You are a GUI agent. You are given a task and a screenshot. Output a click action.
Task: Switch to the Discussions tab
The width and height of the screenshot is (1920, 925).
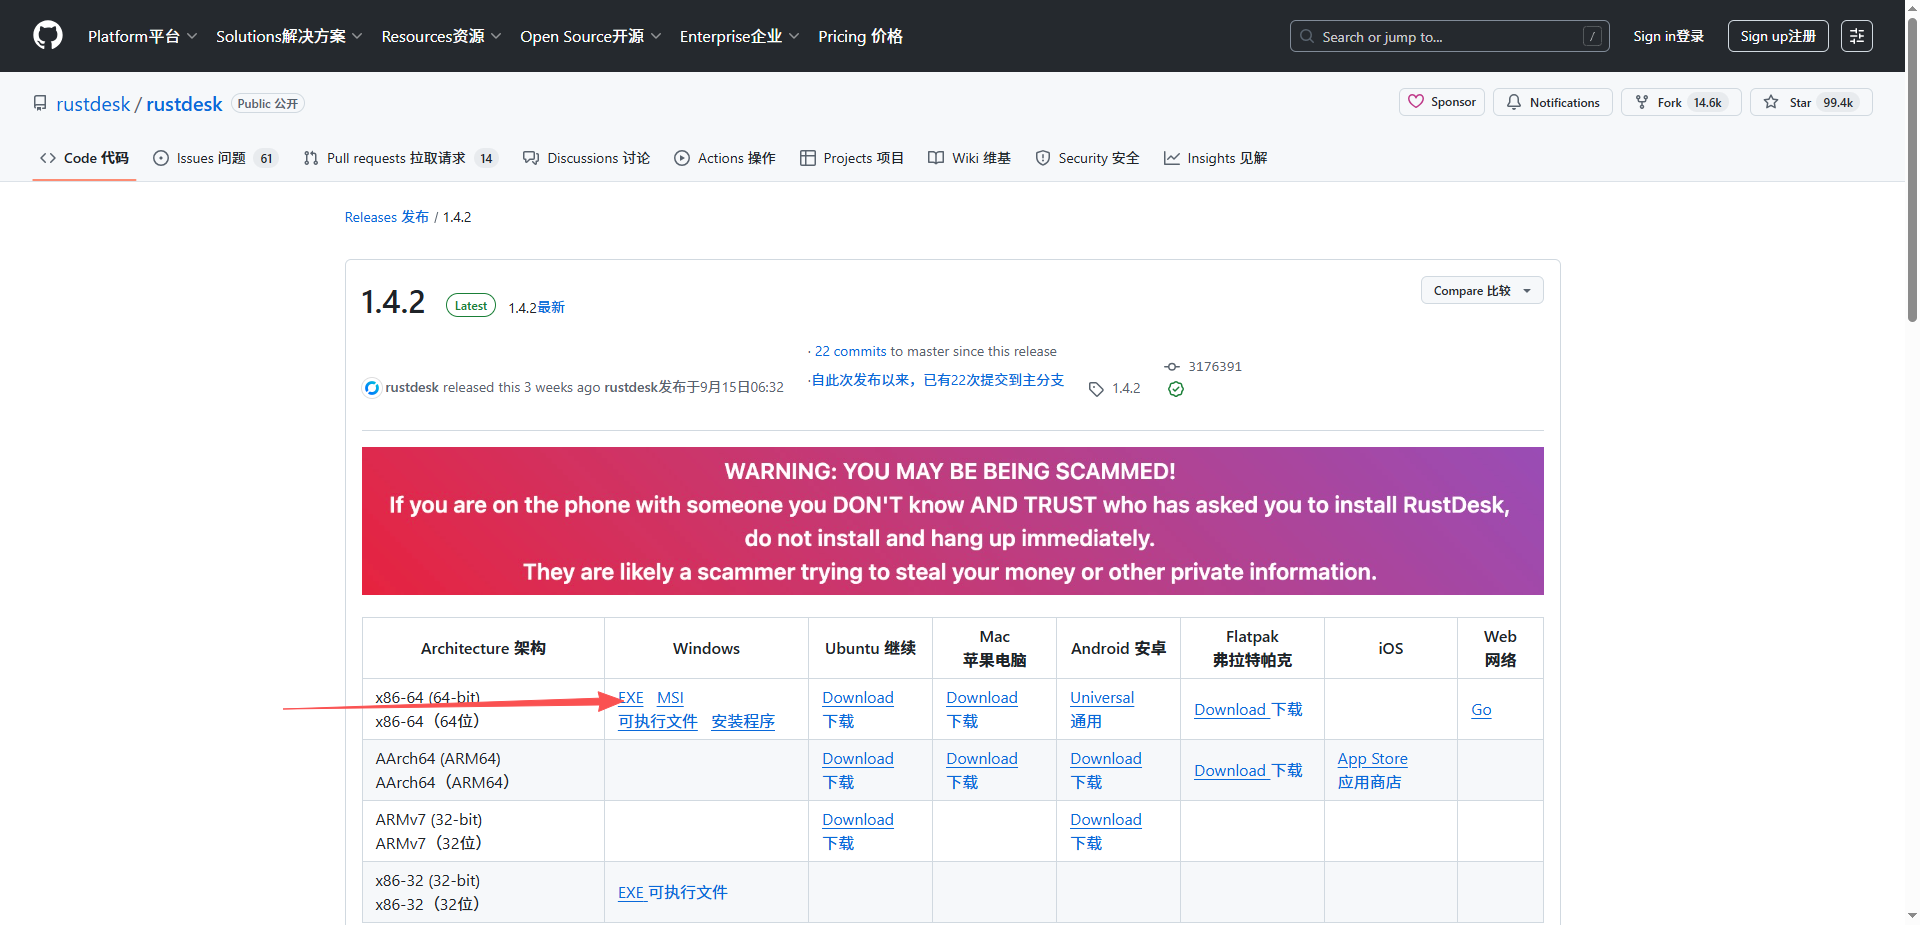[587, 158]
